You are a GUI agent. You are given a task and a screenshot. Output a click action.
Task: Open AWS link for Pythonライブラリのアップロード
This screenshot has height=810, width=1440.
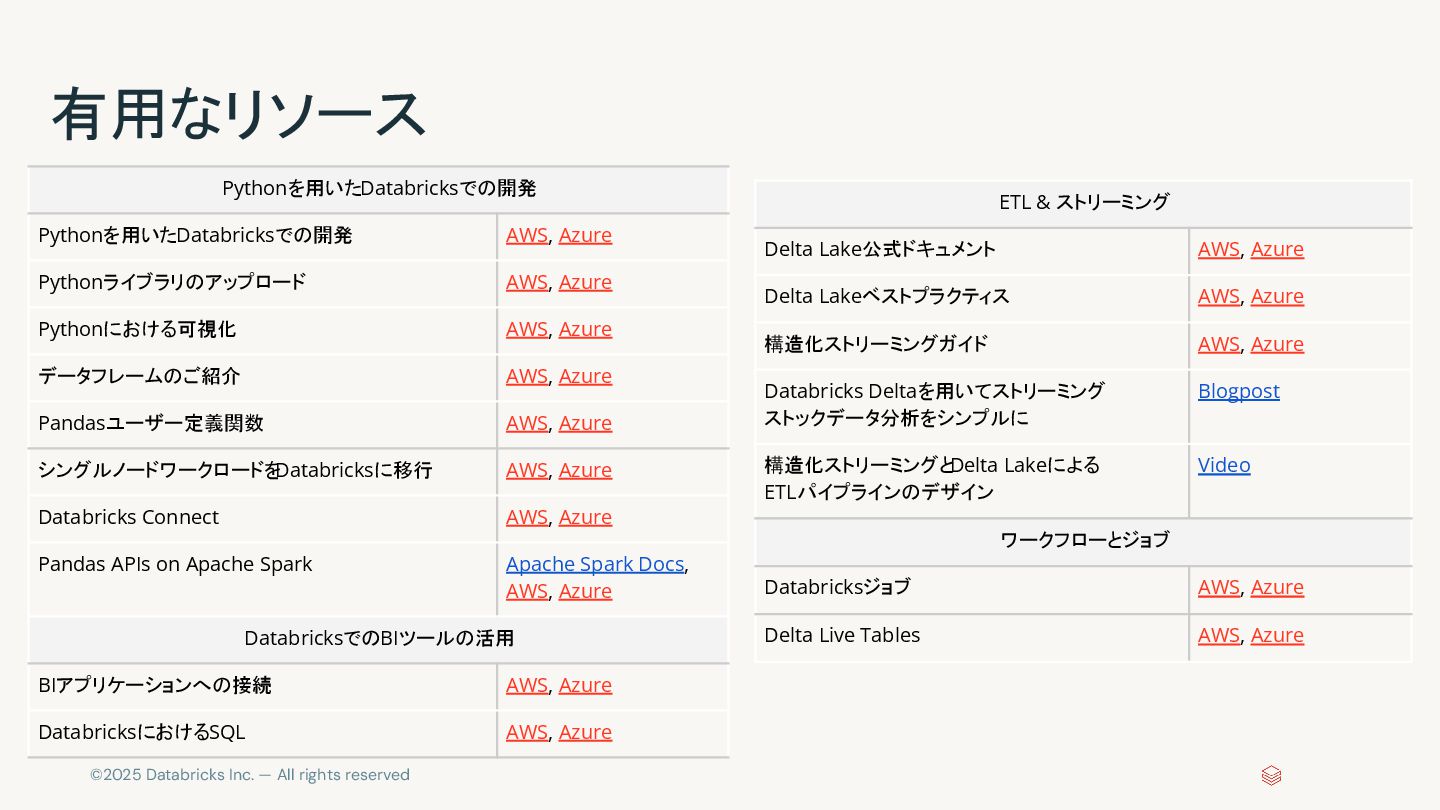(527, 282)
